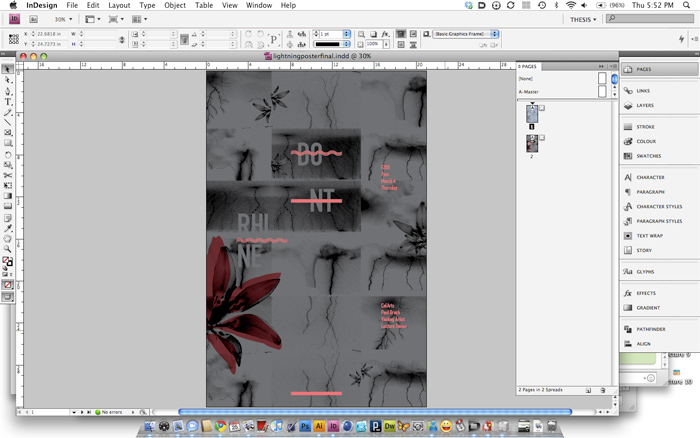Open the Layout menu

tap(119, 5)
